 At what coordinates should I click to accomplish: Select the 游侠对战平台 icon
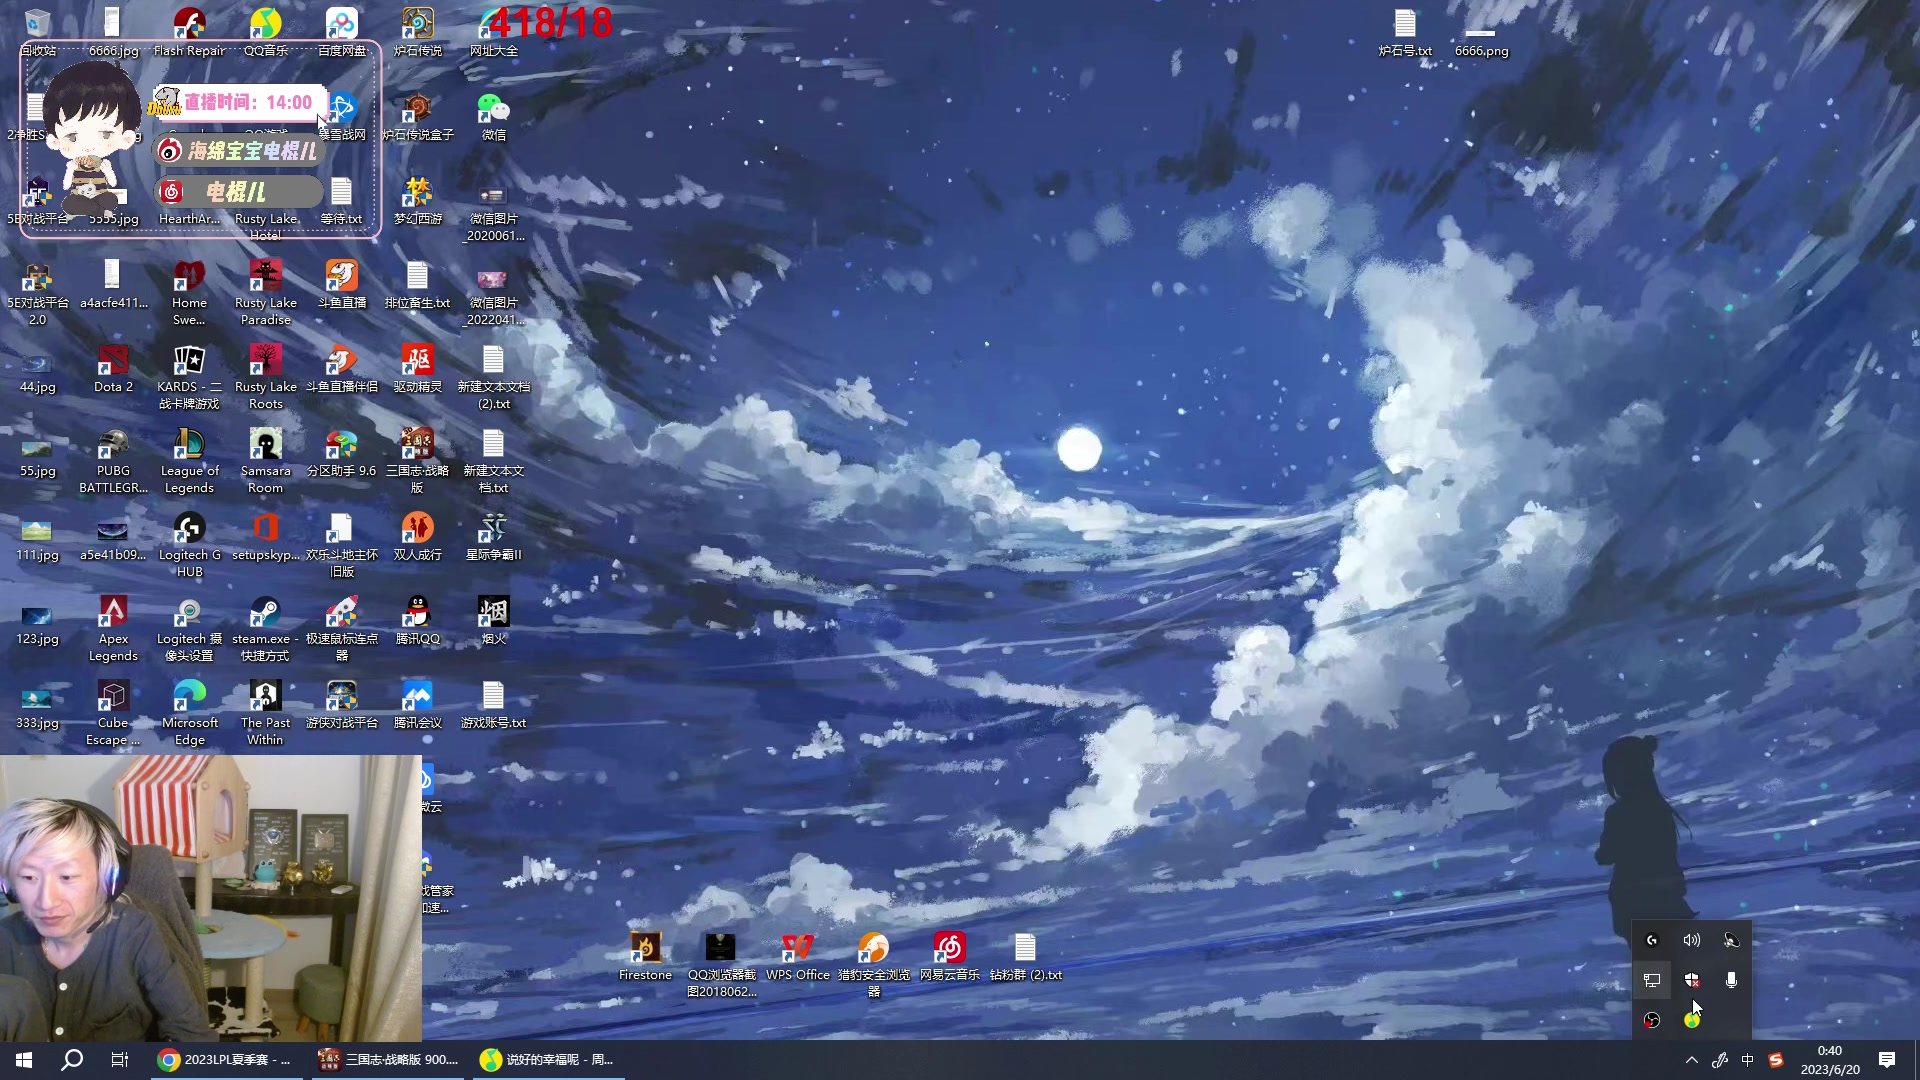point(342,704)
